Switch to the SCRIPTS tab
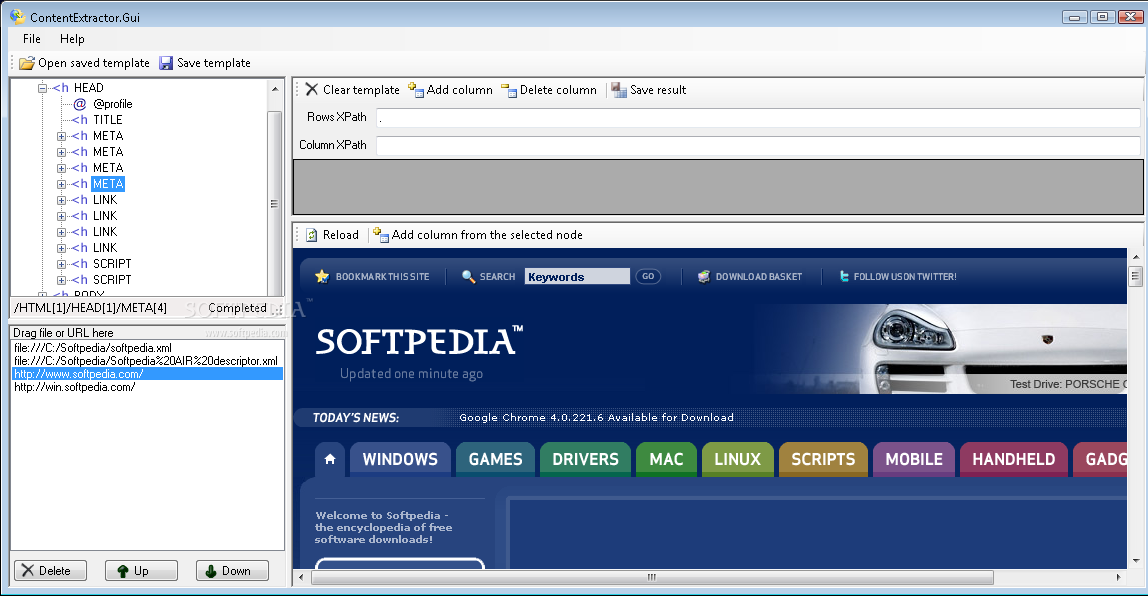 823,459
